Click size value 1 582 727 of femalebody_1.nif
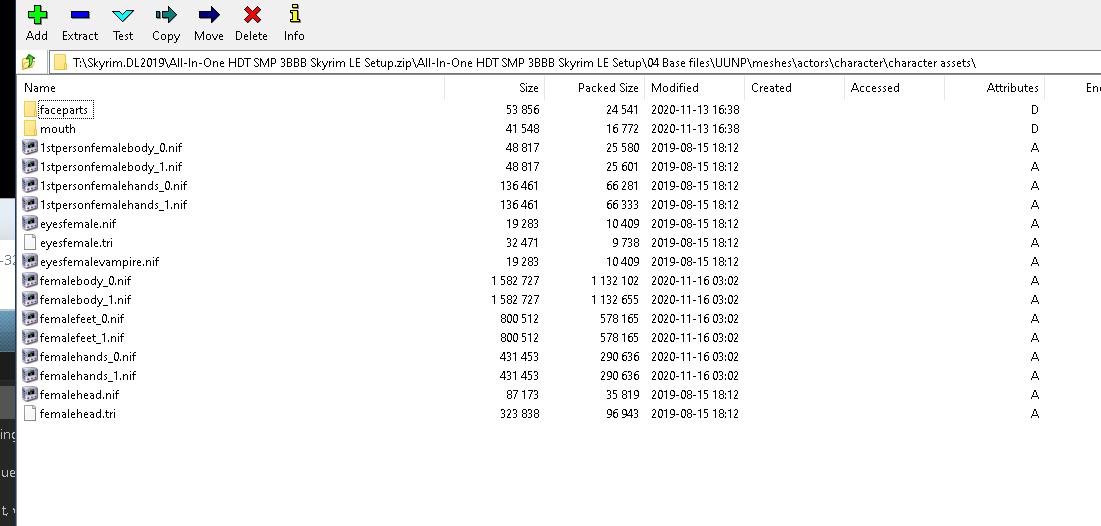 (515, 299)
